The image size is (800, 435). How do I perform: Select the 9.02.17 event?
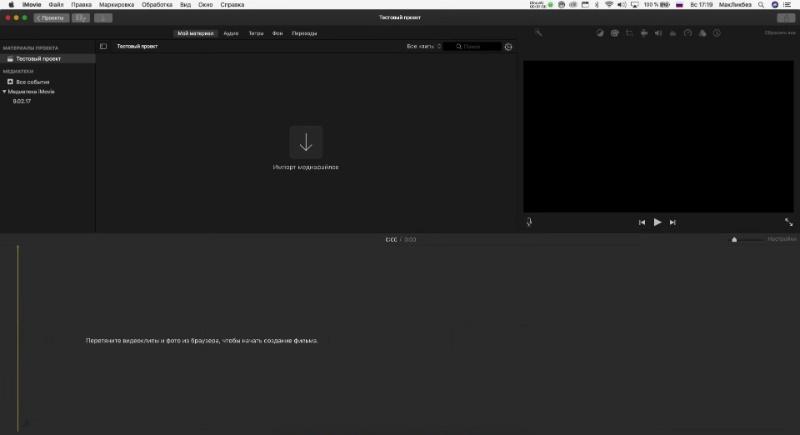pyautogui.click(x=21, y=101)
